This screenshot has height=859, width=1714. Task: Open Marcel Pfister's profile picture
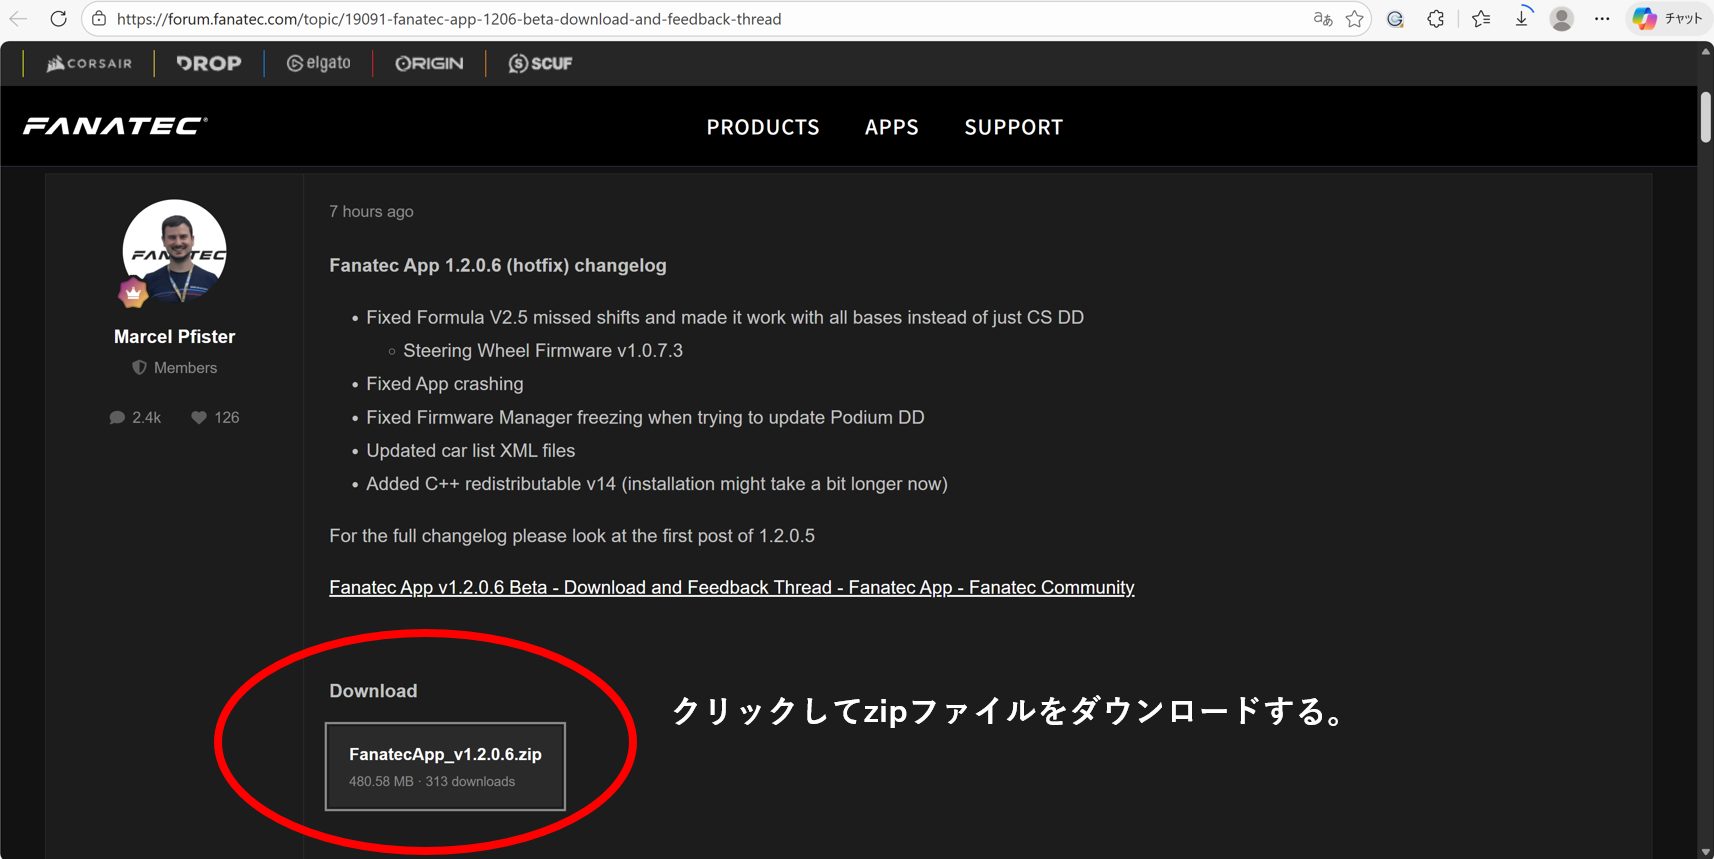pos(175,251)
